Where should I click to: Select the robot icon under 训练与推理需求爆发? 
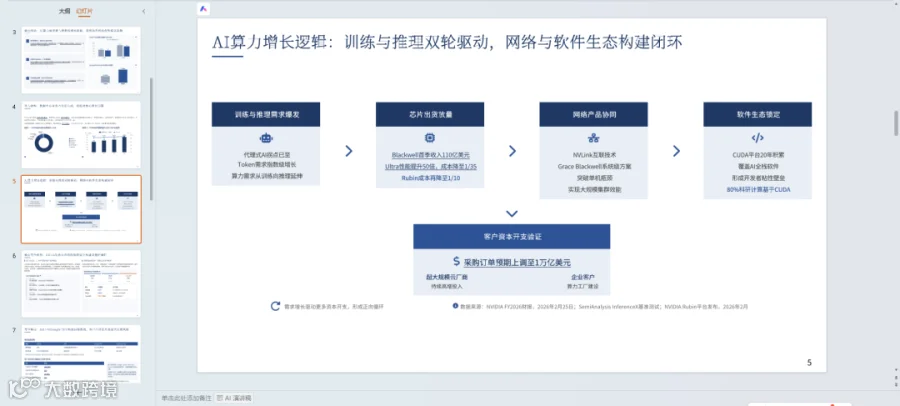266,138
